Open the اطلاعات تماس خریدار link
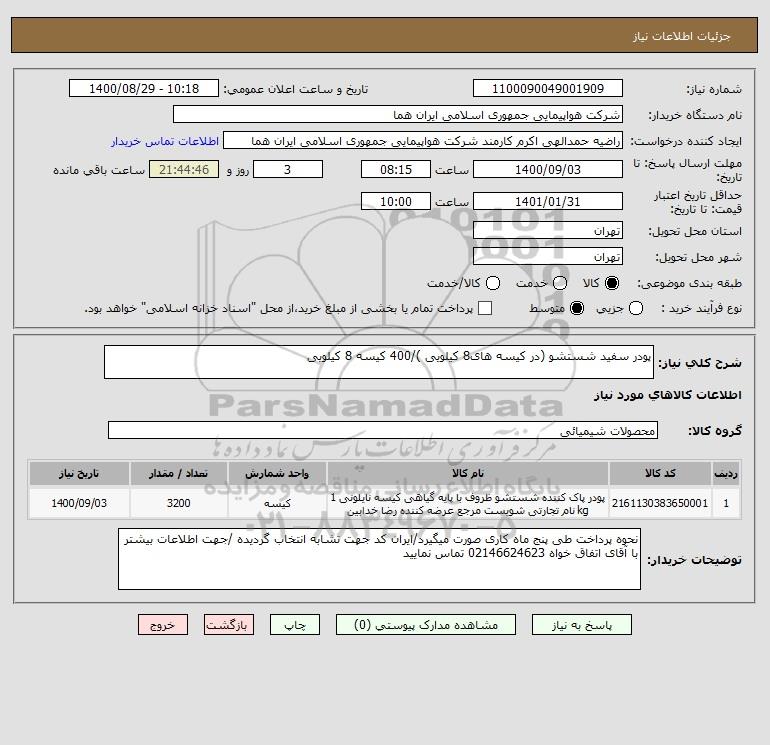 click(165, 141)
